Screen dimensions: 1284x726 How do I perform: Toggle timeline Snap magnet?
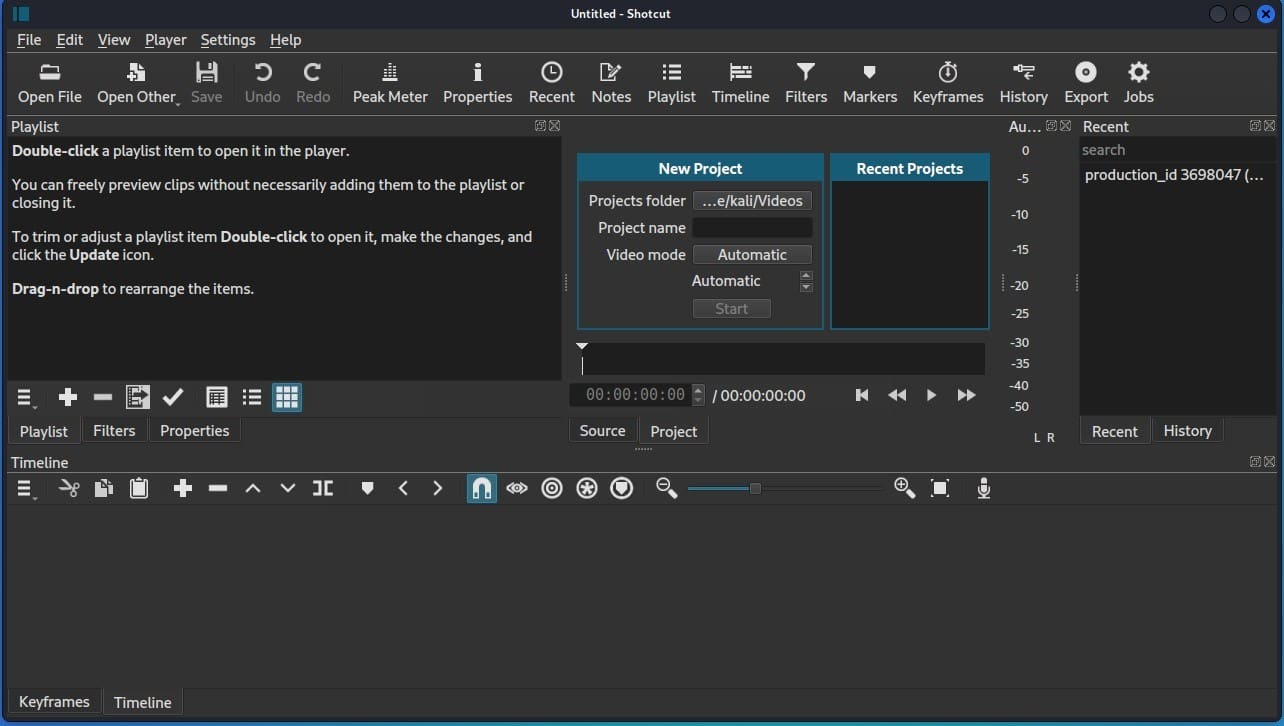482,489
